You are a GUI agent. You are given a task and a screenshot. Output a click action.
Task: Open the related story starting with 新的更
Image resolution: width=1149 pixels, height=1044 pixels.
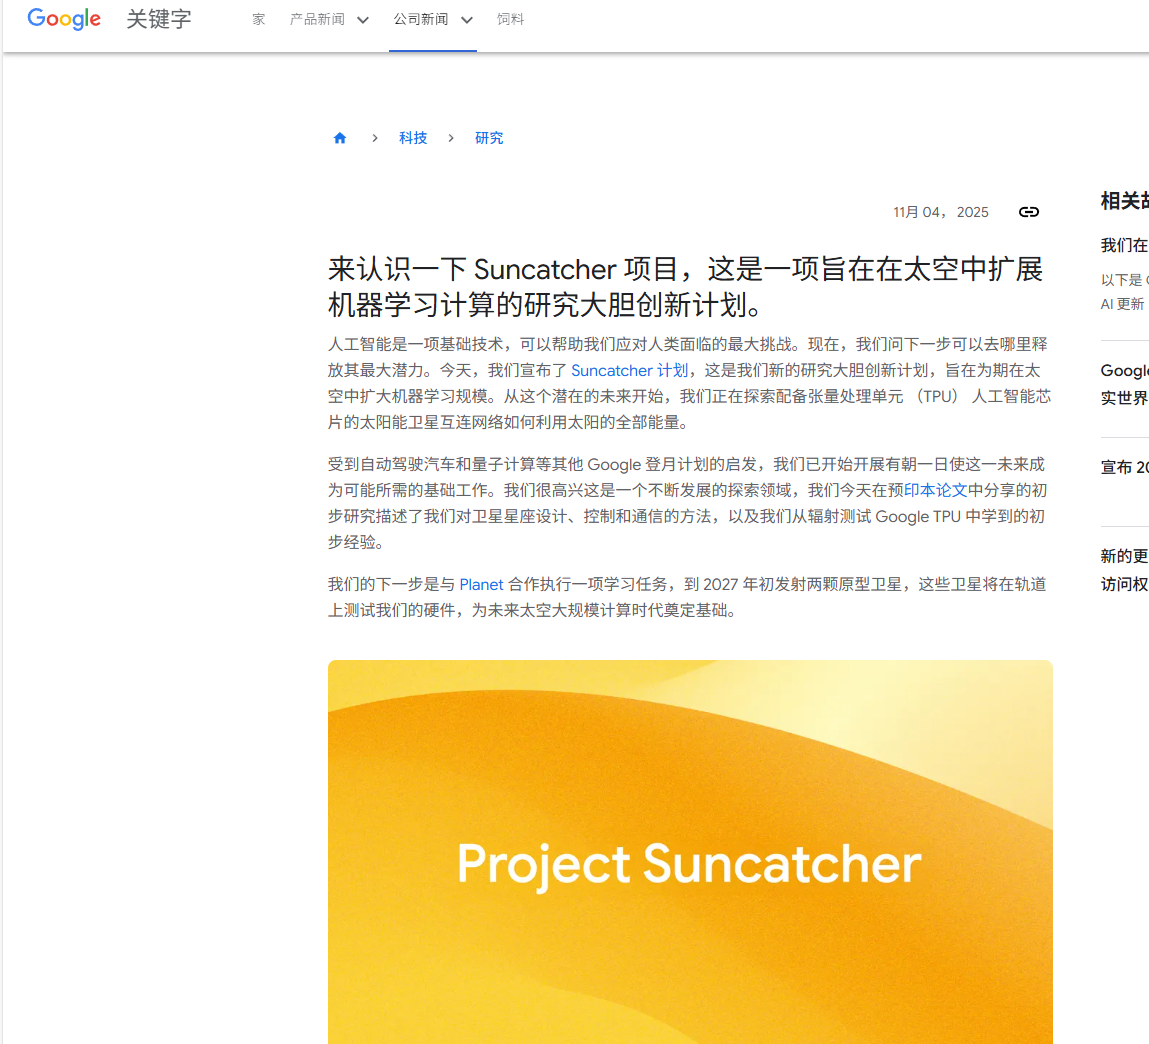click(x=1124, y=570)
